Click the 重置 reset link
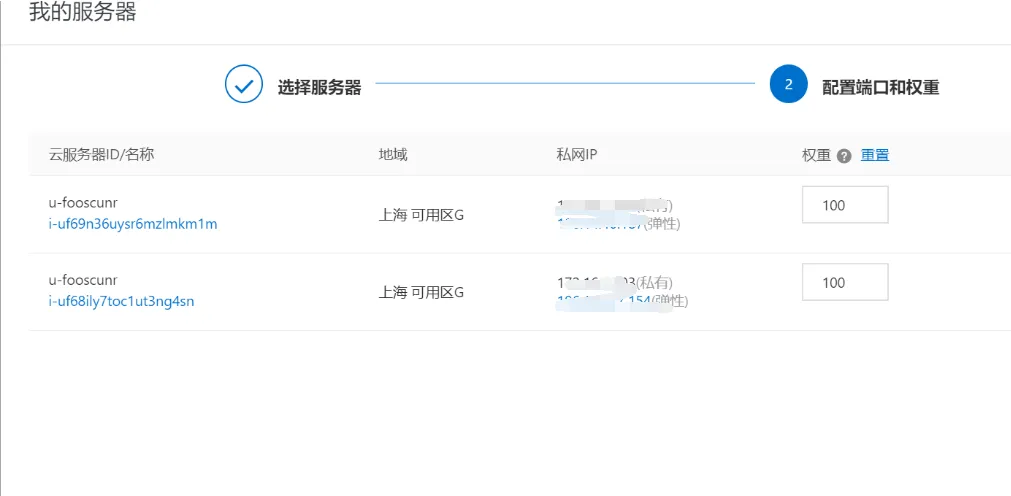 875,155
